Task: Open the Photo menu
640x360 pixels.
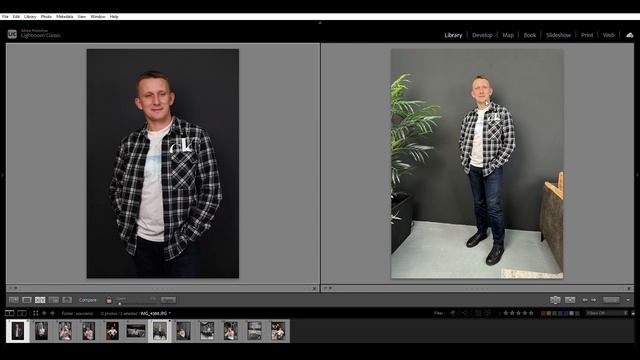Action: click(x=46, y=17)
